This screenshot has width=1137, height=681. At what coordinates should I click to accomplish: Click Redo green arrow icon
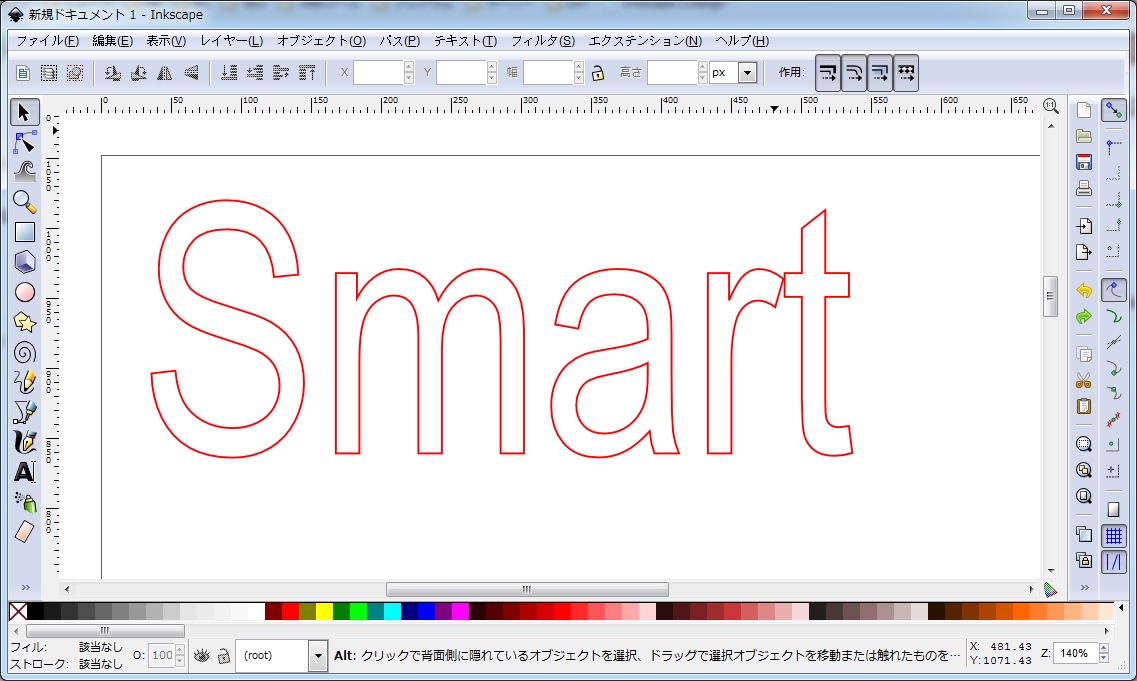tap(1084, 317)
